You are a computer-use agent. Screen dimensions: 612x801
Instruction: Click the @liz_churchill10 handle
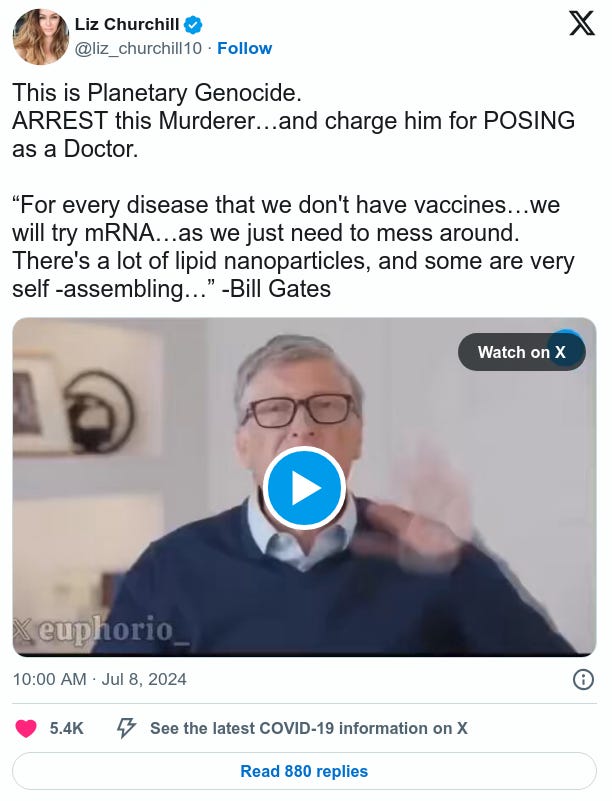[x=138, y=49]
